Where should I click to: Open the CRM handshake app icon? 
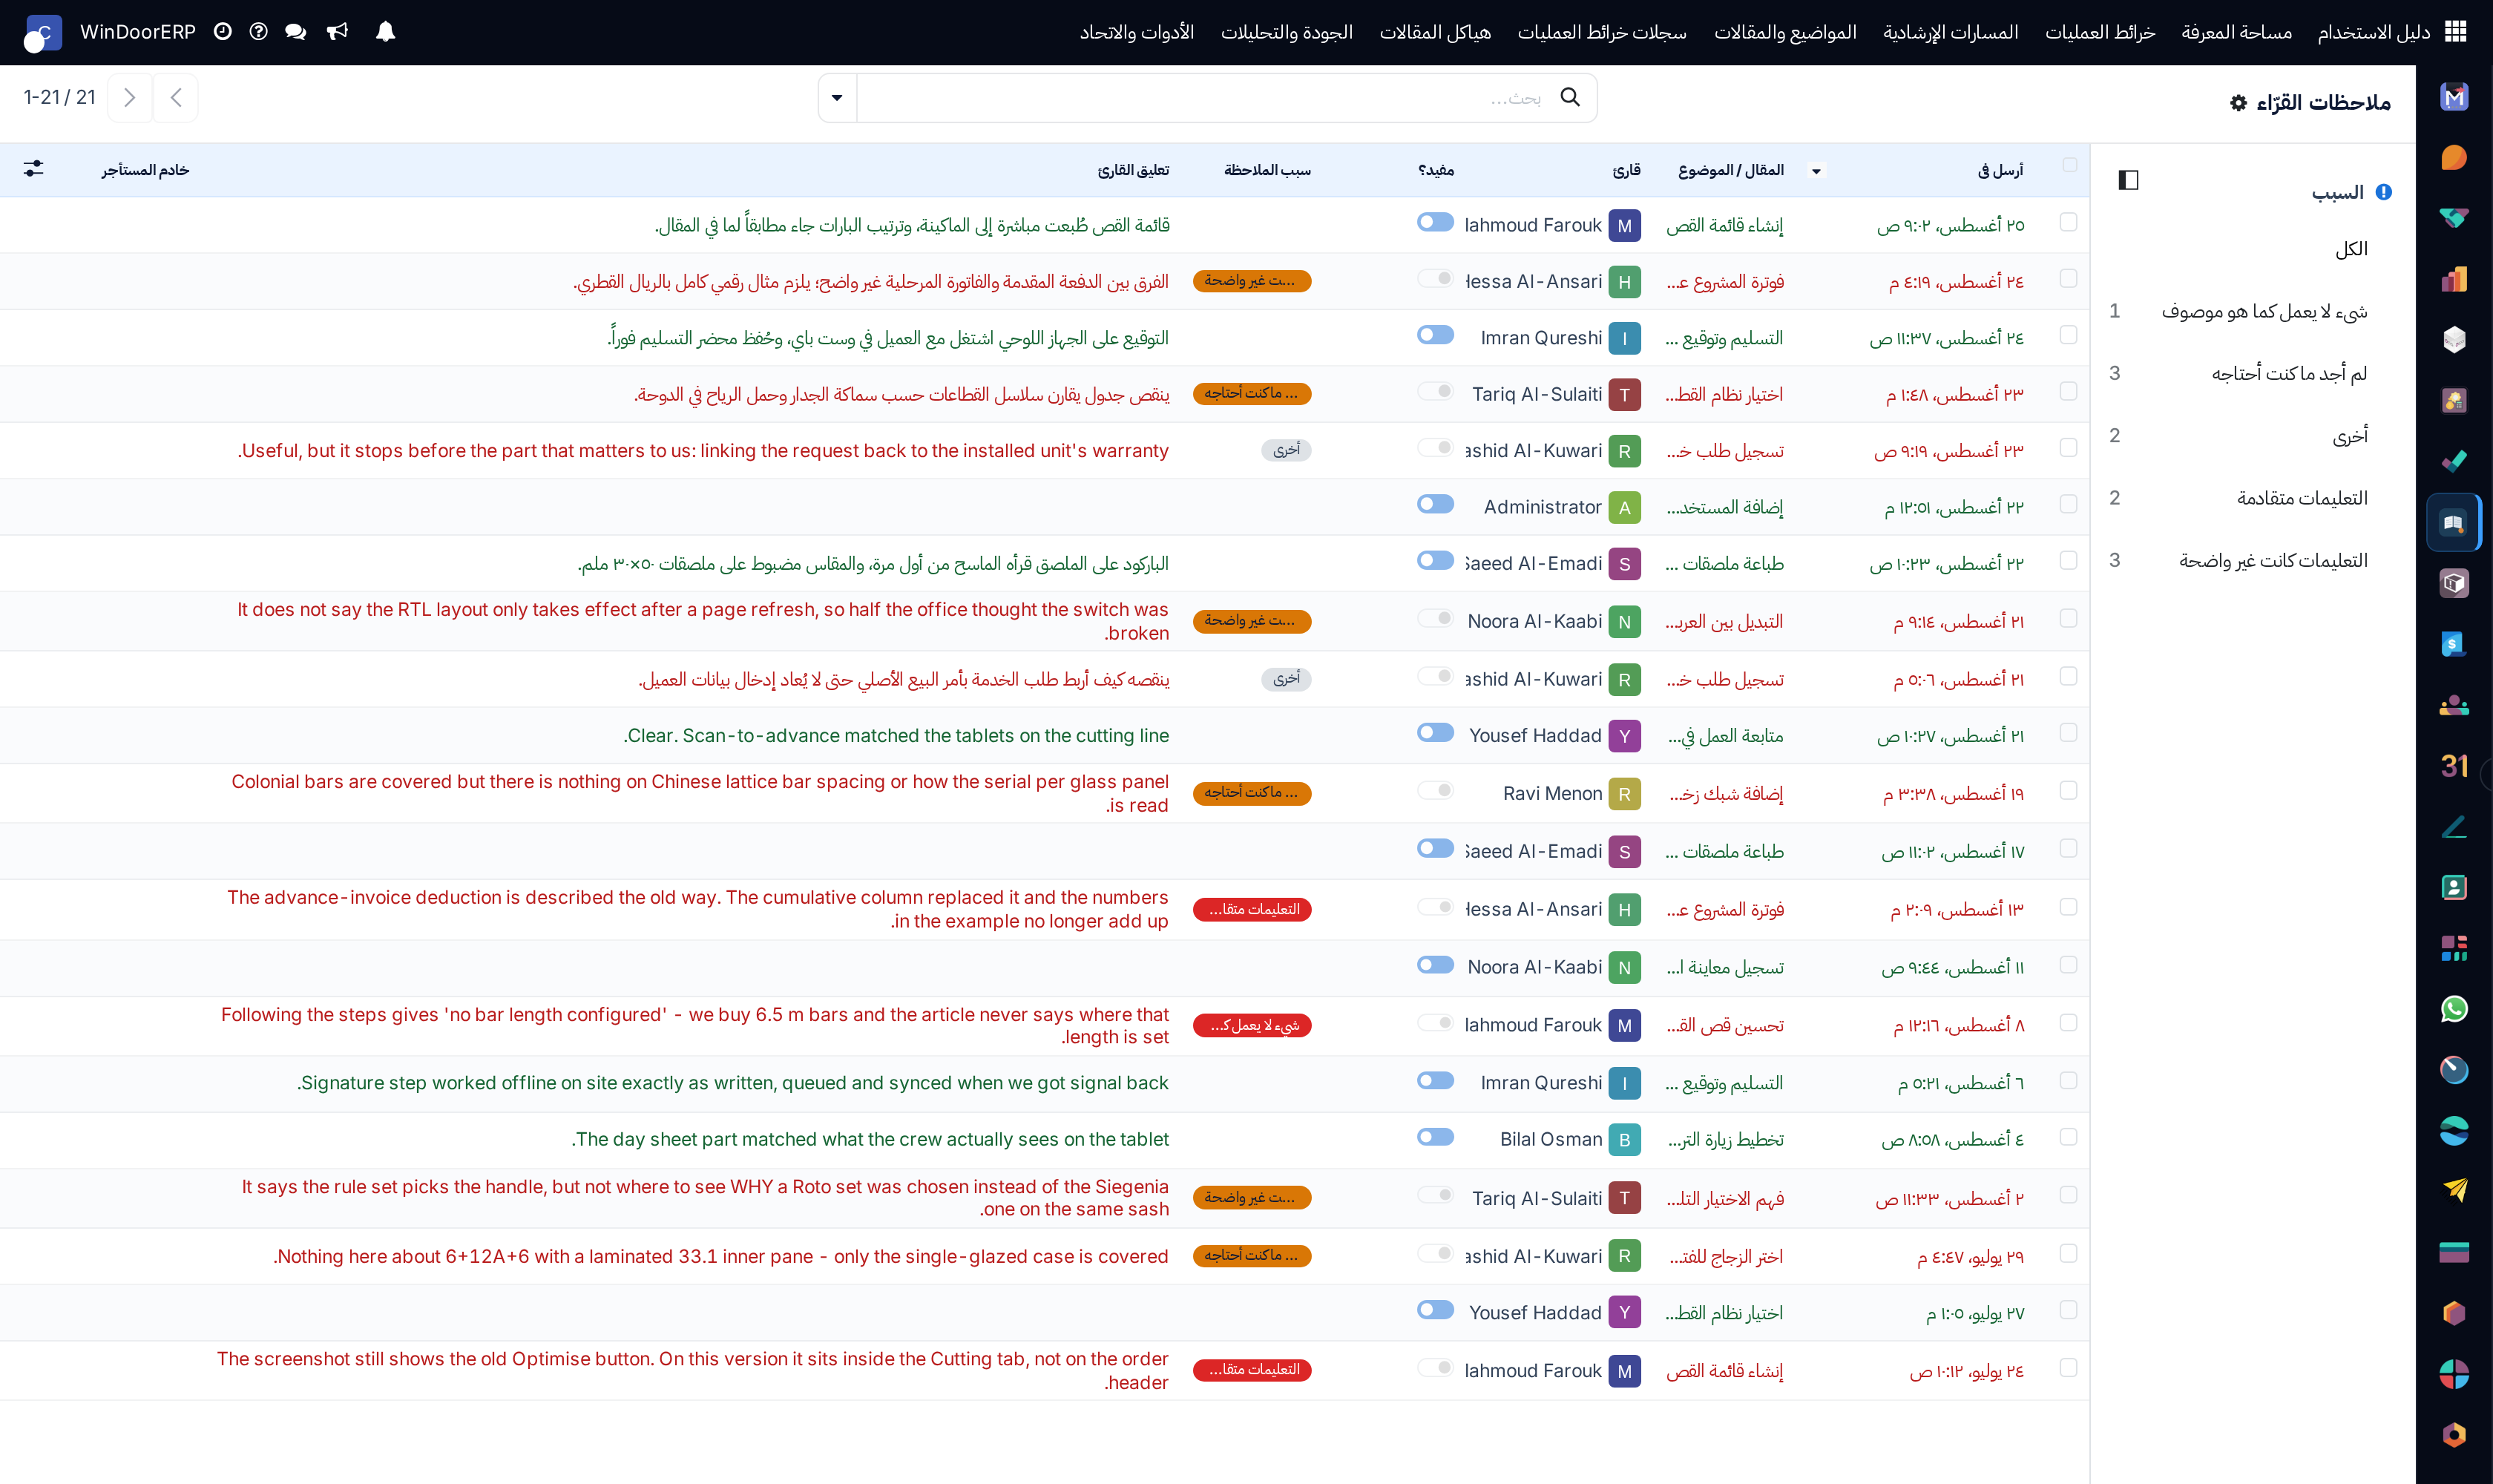pyautogui.click(x=2454, y=218)
